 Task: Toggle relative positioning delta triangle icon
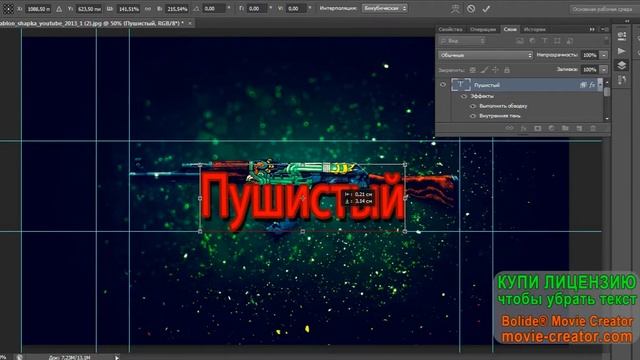59,9
